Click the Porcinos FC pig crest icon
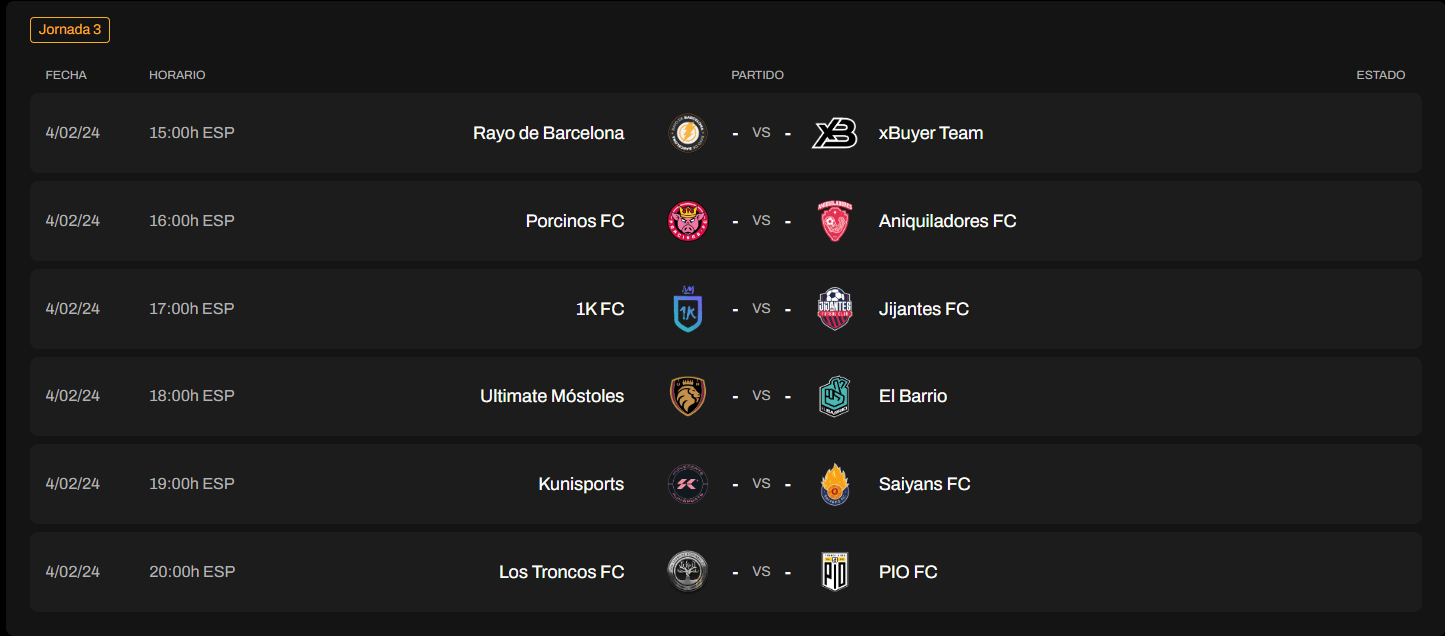Viewport: 1445px width, 636px height. 688,220
